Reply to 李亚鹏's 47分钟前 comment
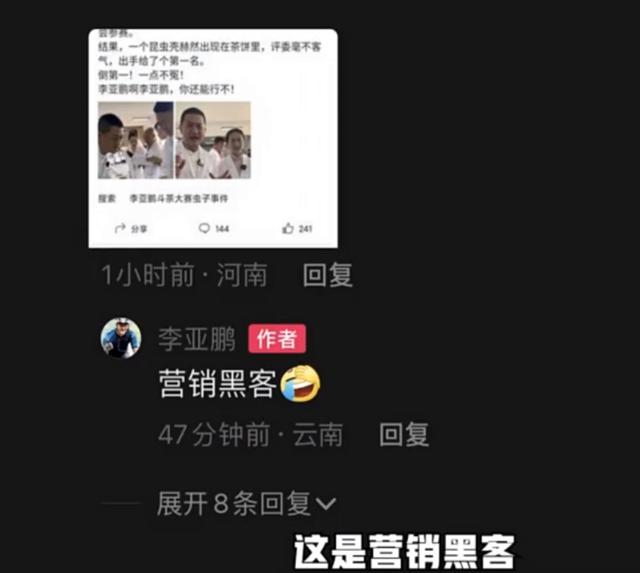This screenshot has width=640, height=573. (x=404, y=434)
